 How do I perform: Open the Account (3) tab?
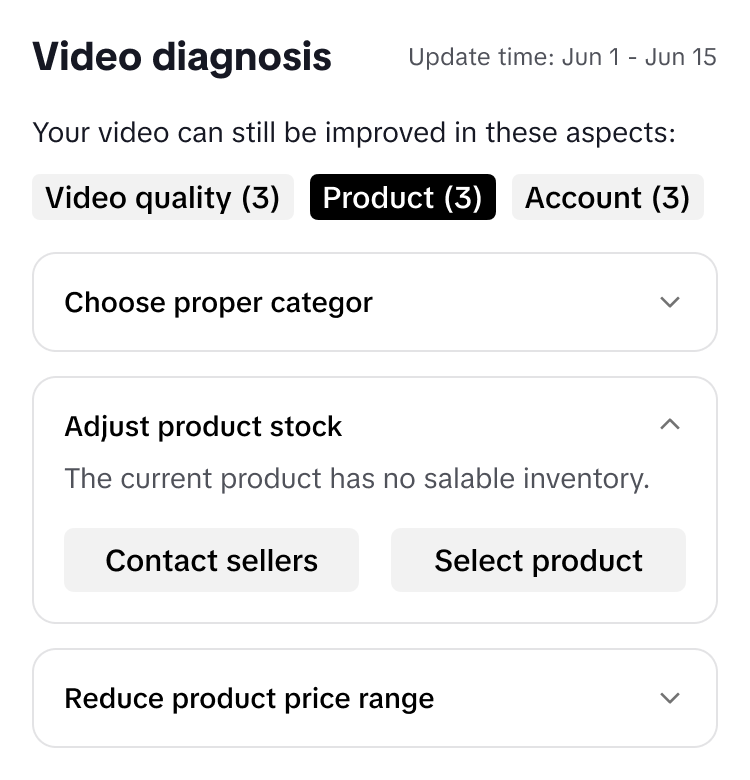click(x=607, y=198)
